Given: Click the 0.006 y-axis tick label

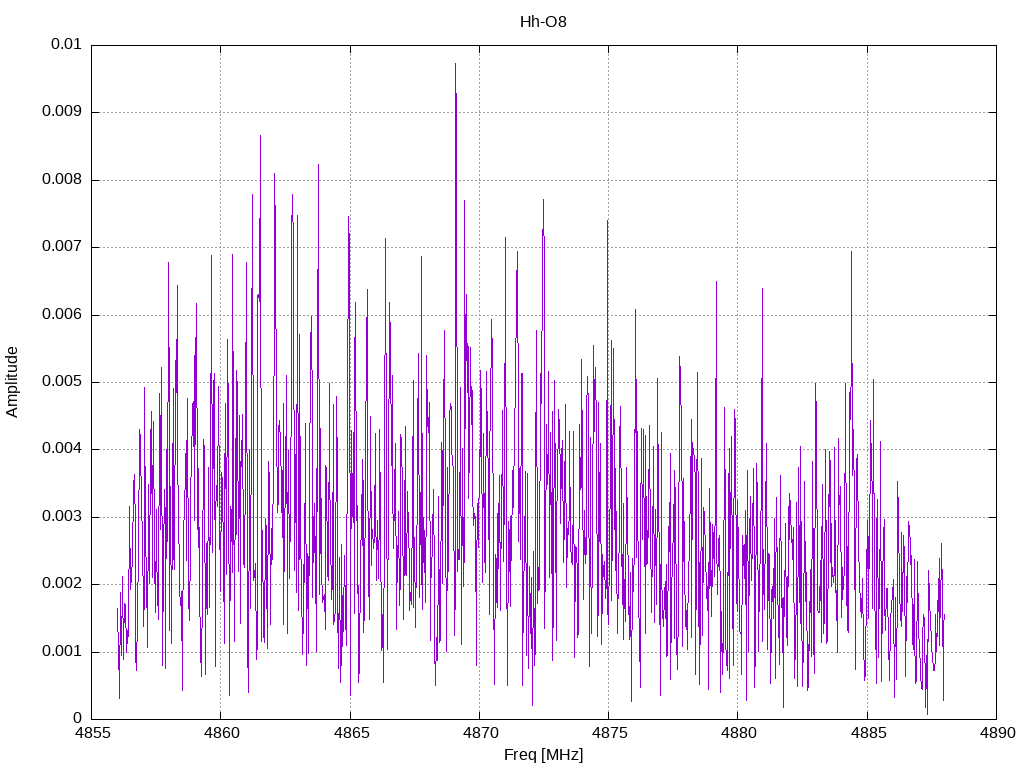Looking at the screenshot, I should tap(62, 314).
